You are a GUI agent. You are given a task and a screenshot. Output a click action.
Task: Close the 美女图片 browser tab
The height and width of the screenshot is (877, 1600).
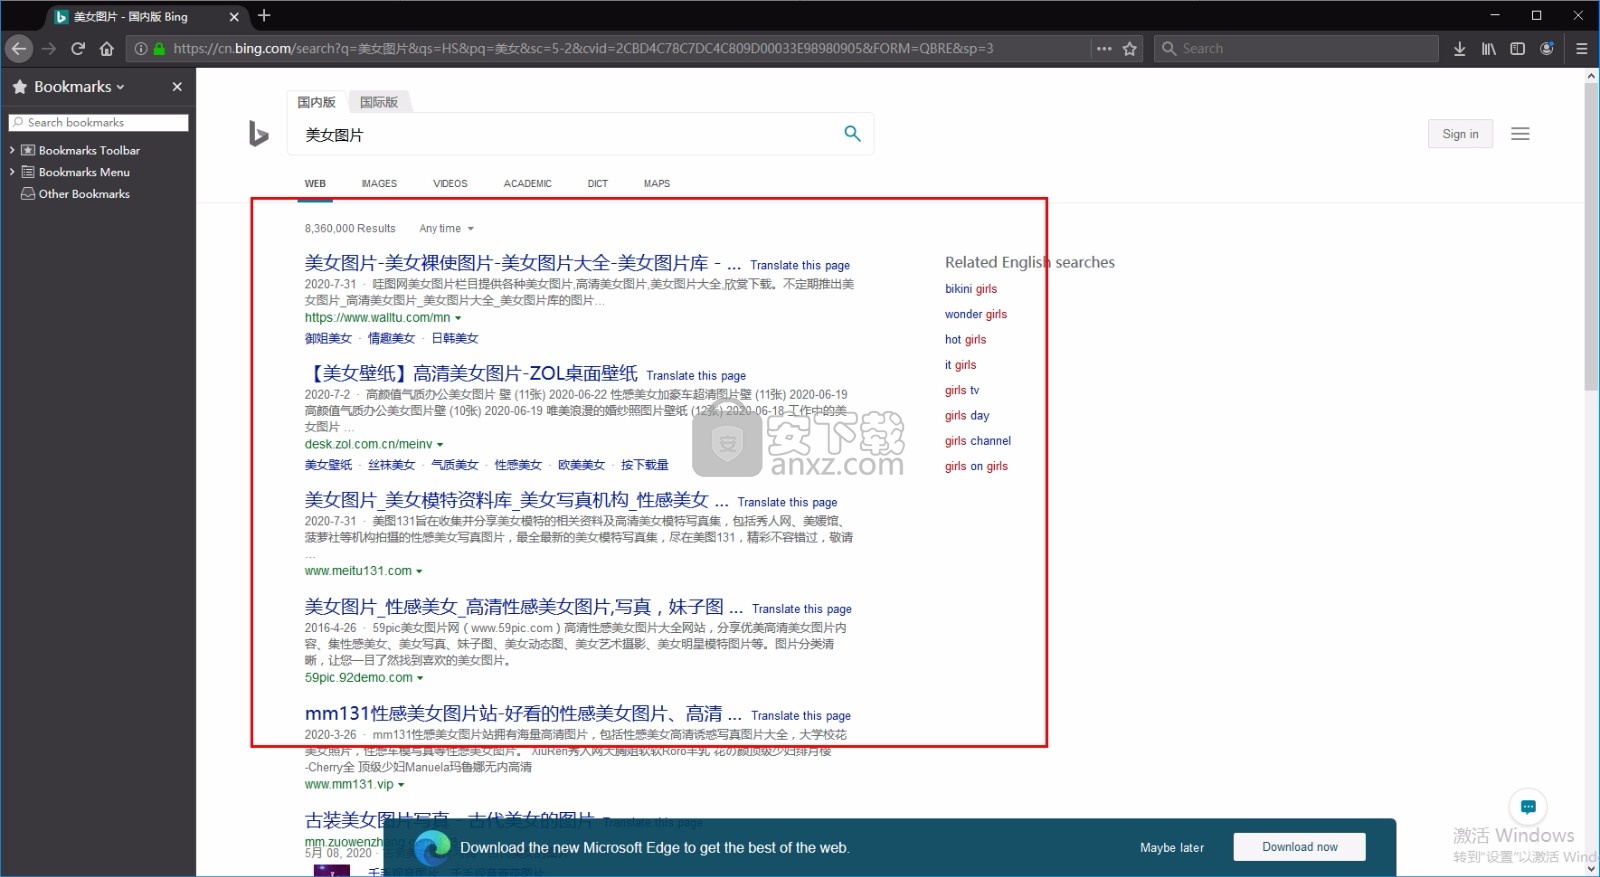[234, 17]
